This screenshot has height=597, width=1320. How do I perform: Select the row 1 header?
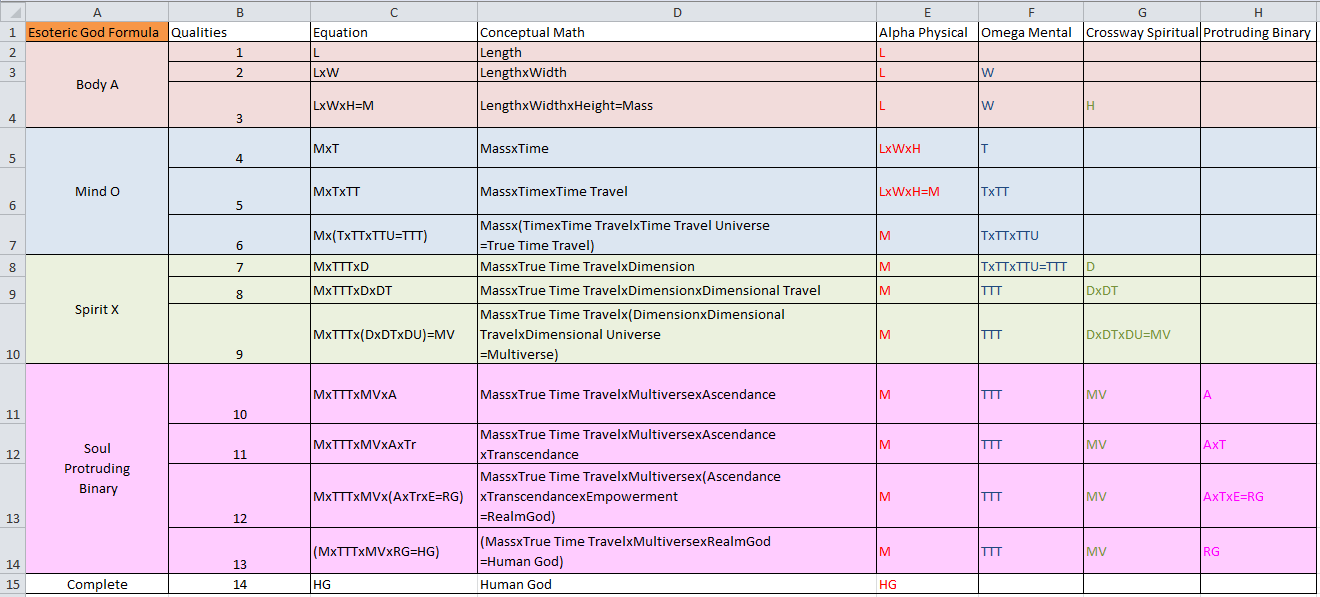(x=12, y=32)
